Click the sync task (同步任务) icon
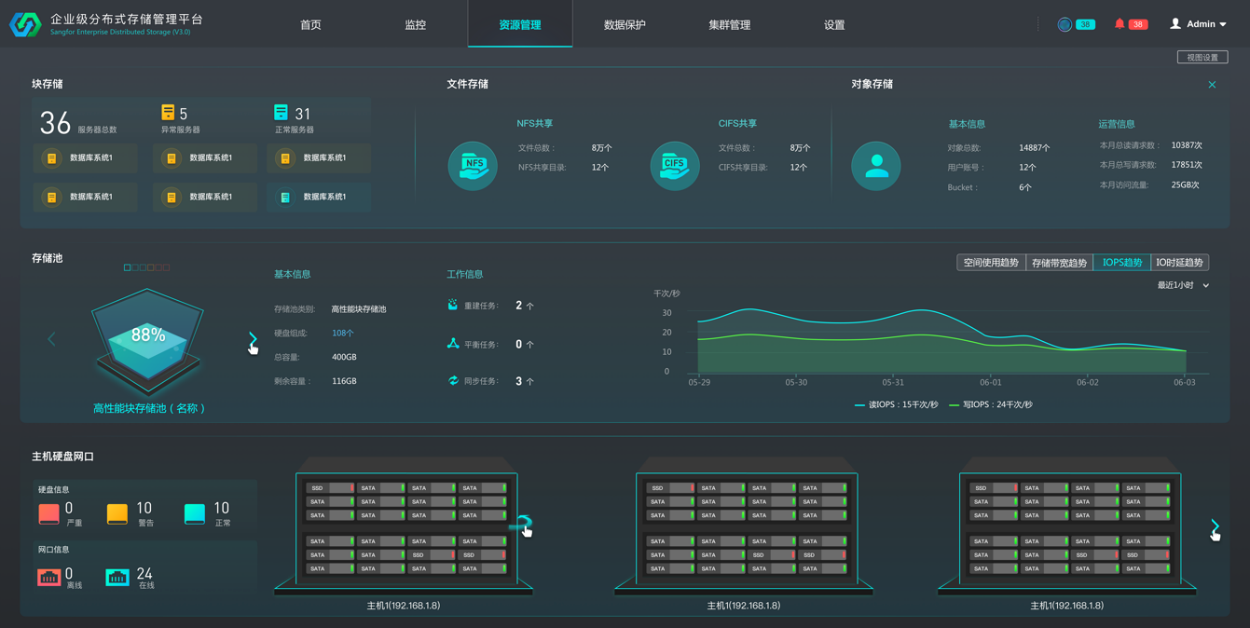Viewport: 1250px width, 628px height. (453, 381)
